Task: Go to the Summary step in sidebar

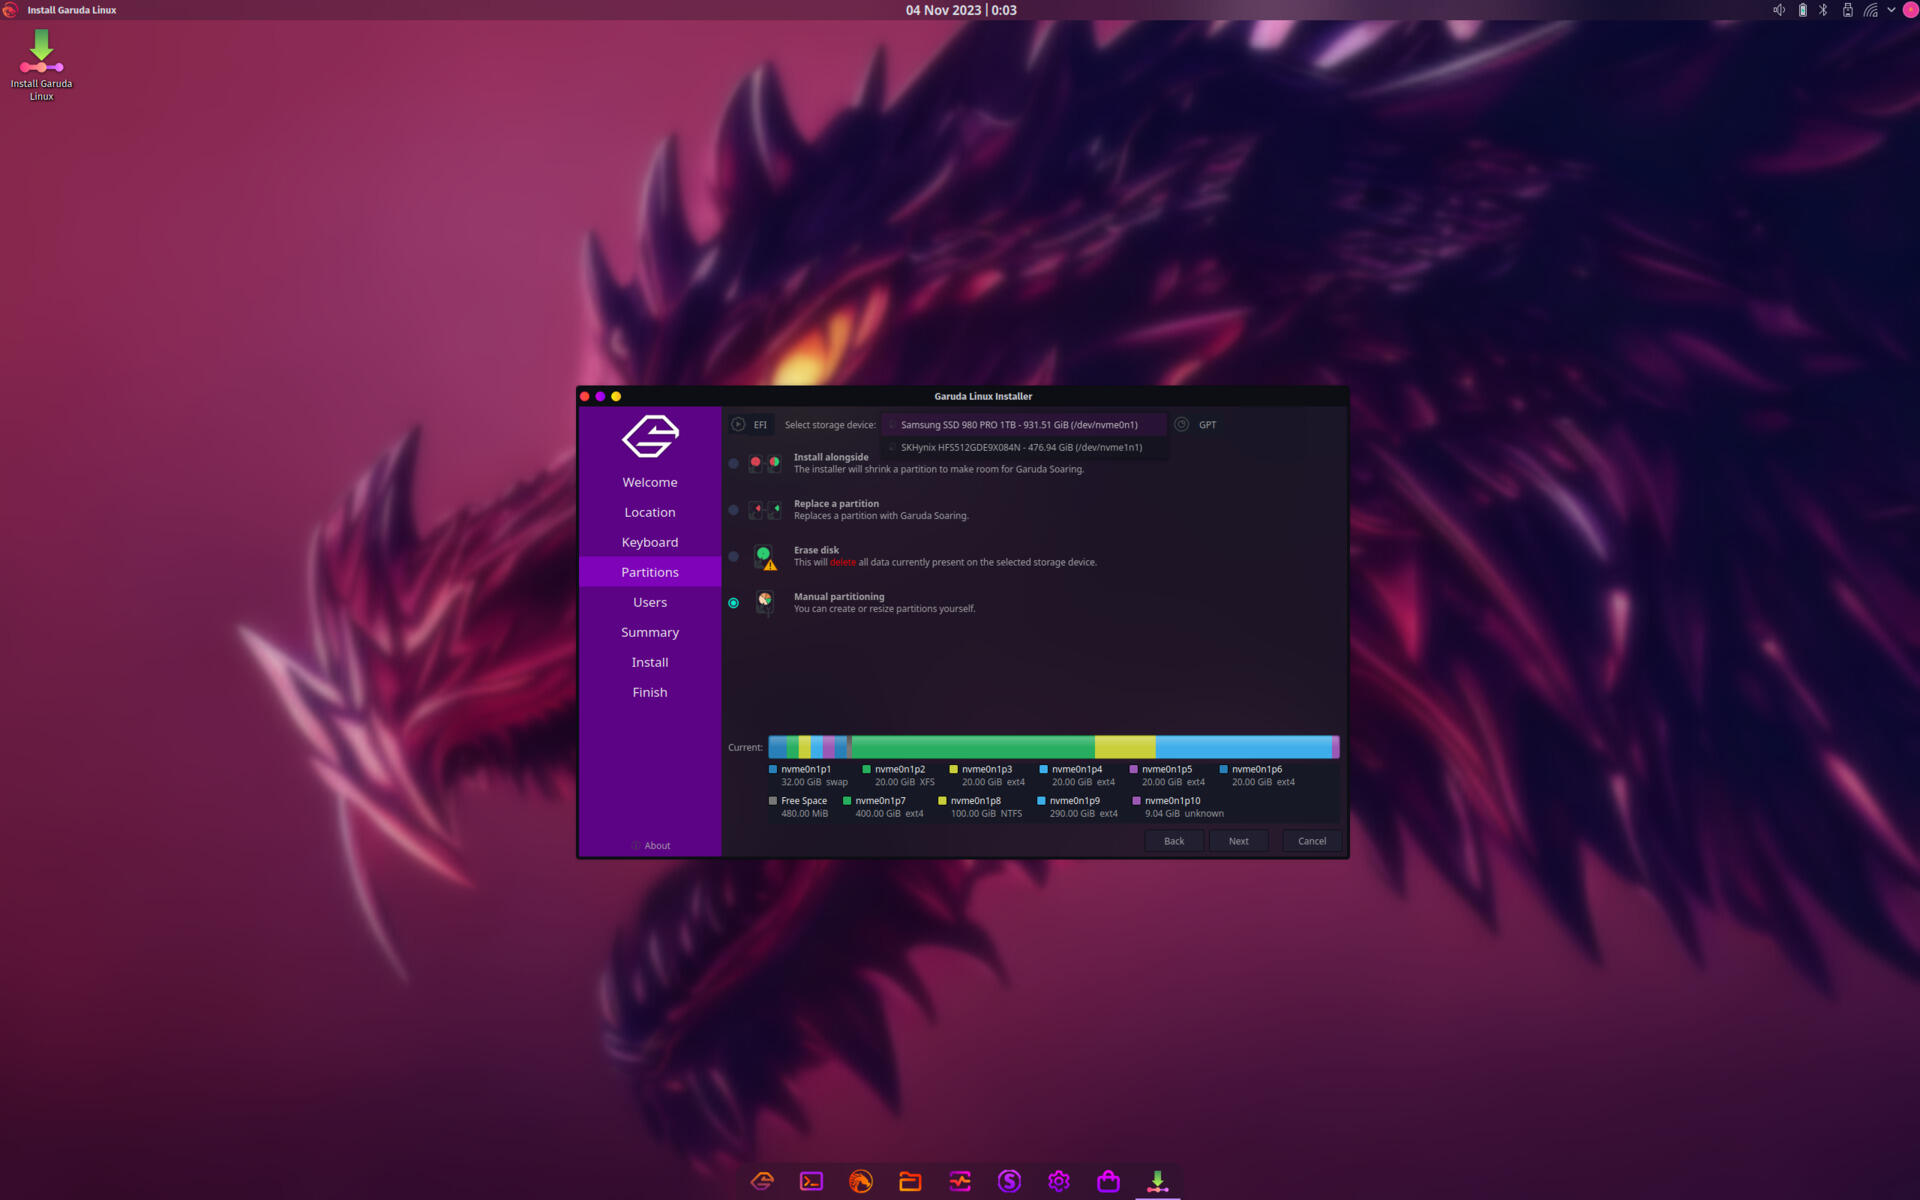Action: [650, 632]
